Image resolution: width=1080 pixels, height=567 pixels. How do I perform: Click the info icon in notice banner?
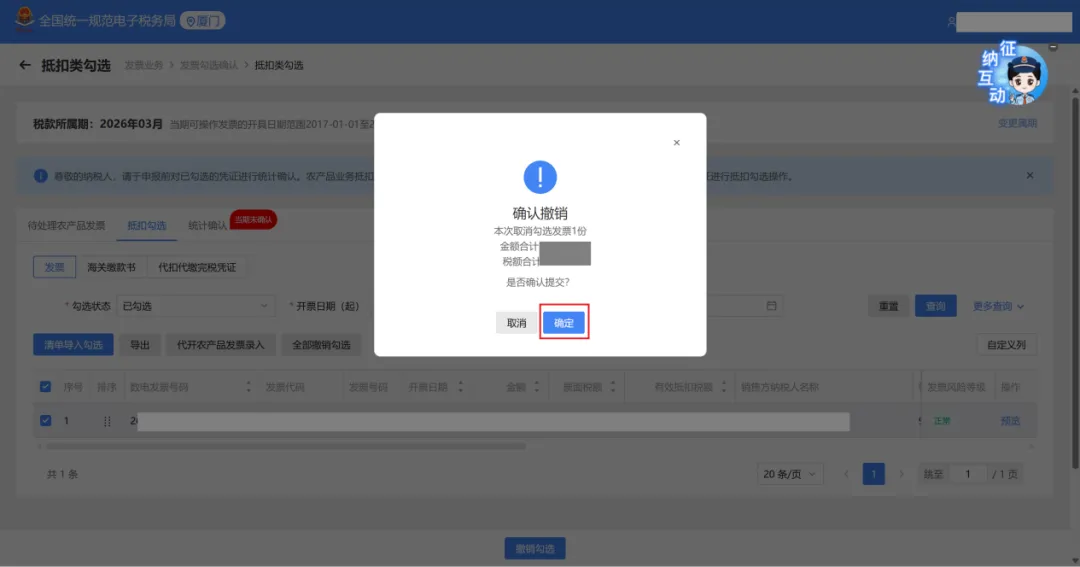tap(41, 176)
